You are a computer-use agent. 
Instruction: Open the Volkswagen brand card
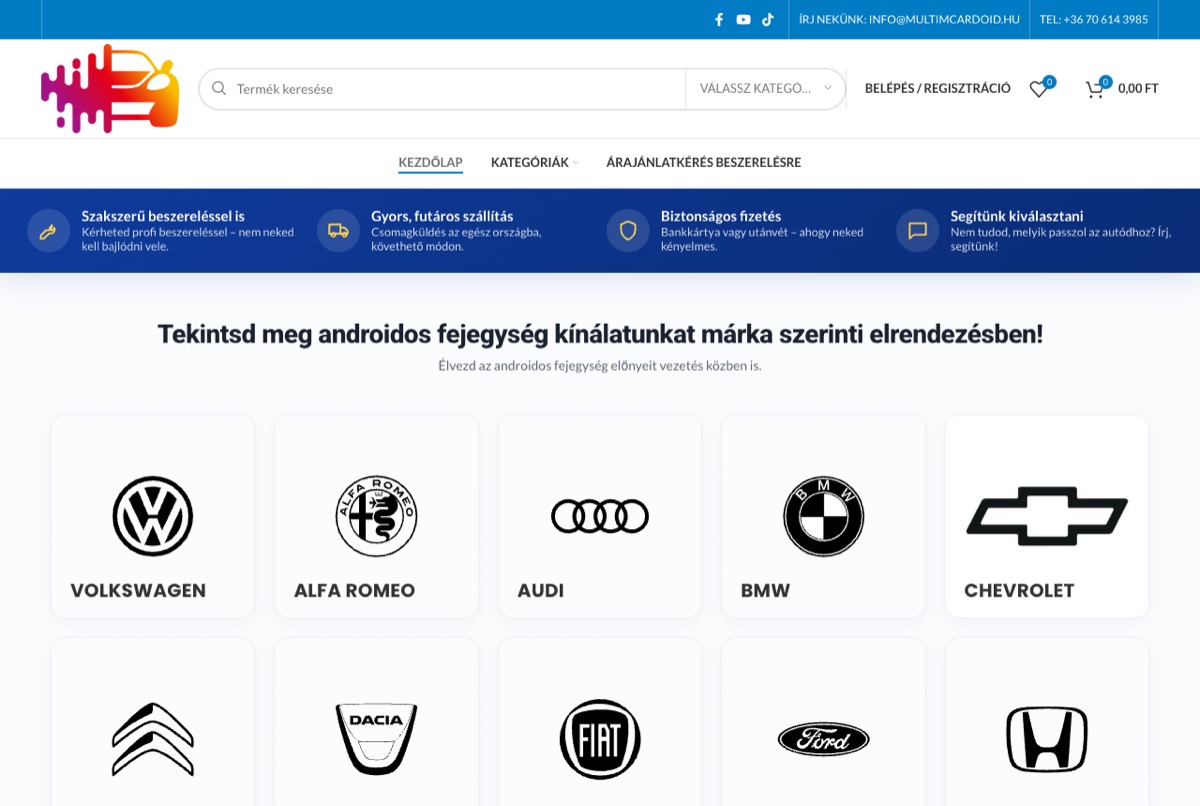(x=153, y=516)
